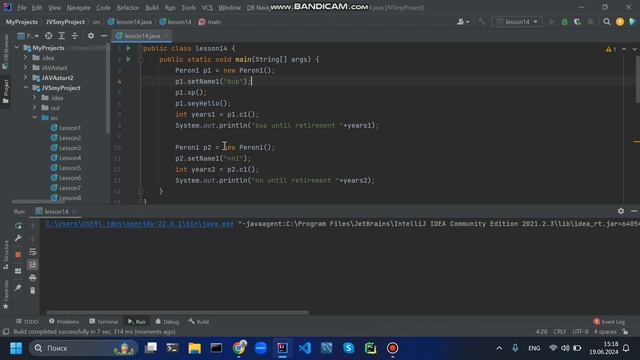
Task: Click the build project hammer icon
Action: [x=482, y=22]
